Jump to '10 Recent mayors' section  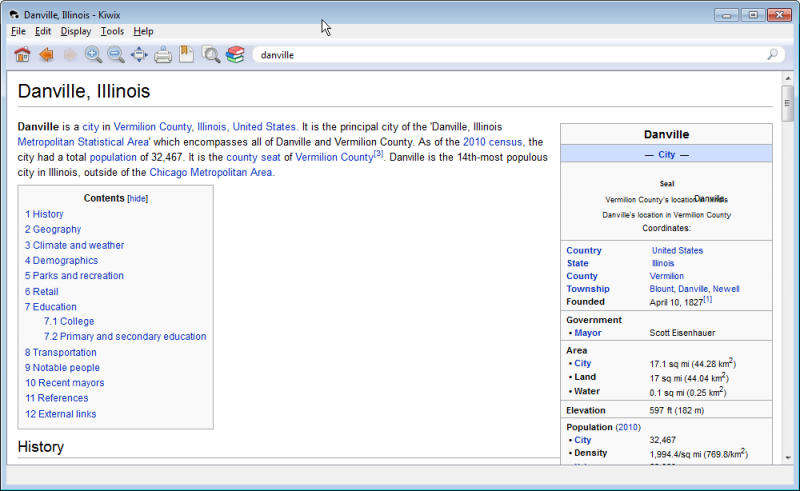click(x=65, y=383)
